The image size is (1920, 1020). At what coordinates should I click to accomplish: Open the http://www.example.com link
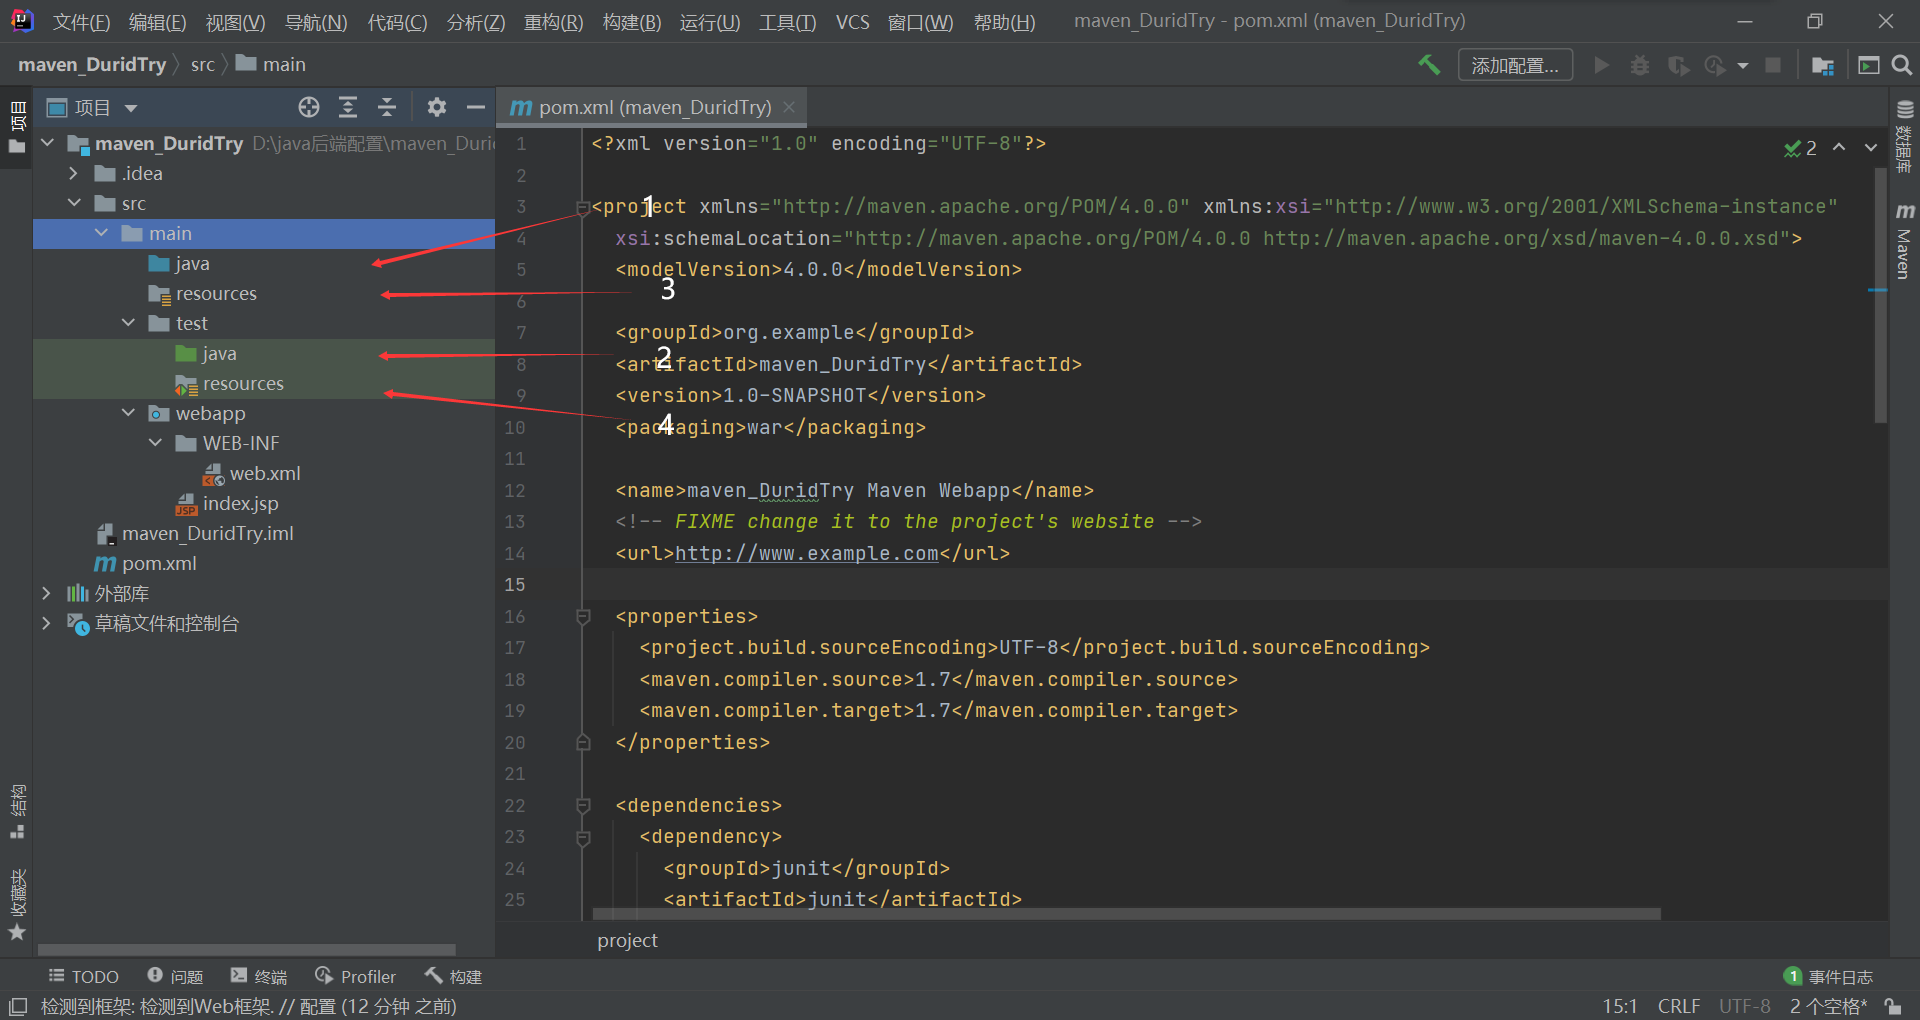click(x=806, y=553)
